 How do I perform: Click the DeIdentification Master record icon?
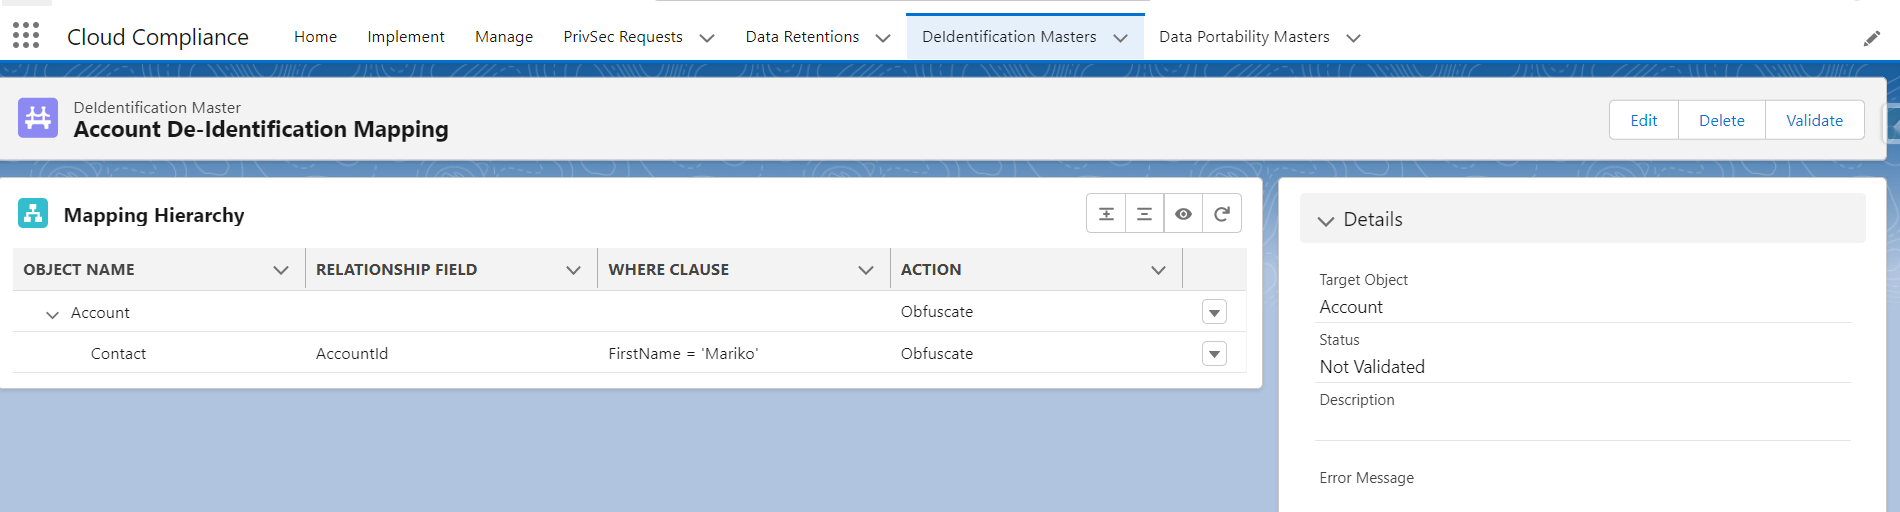click(38, 118)
